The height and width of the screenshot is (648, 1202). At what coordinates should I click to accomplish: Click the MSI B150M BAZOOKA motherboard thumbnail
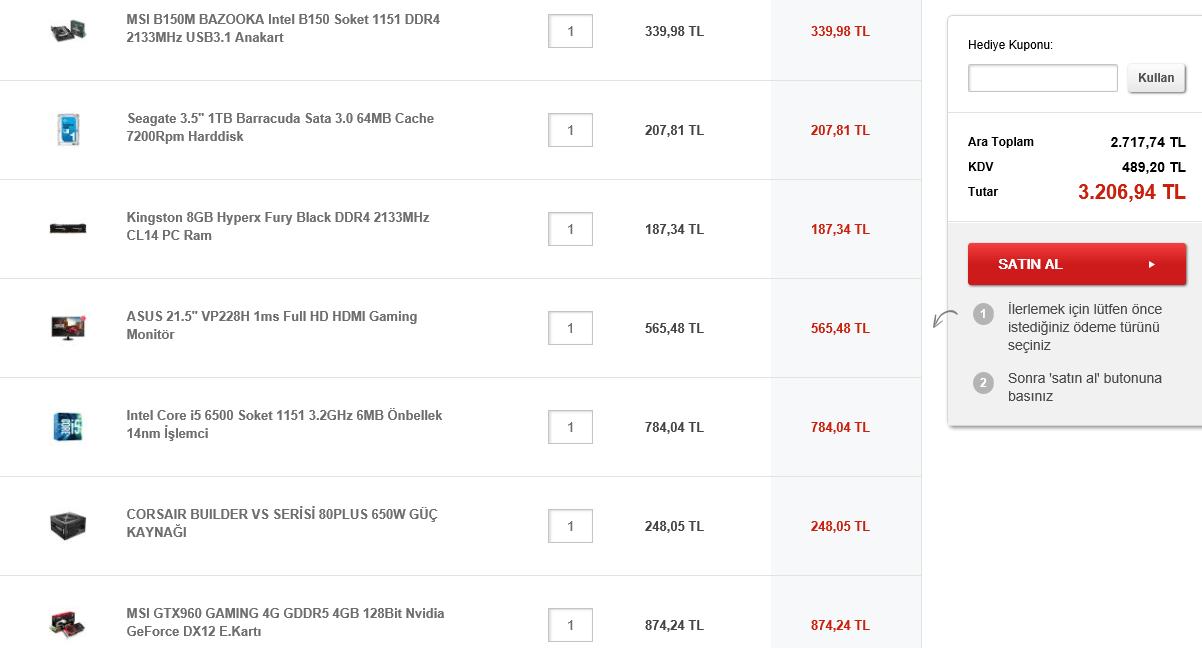point(68,30)
